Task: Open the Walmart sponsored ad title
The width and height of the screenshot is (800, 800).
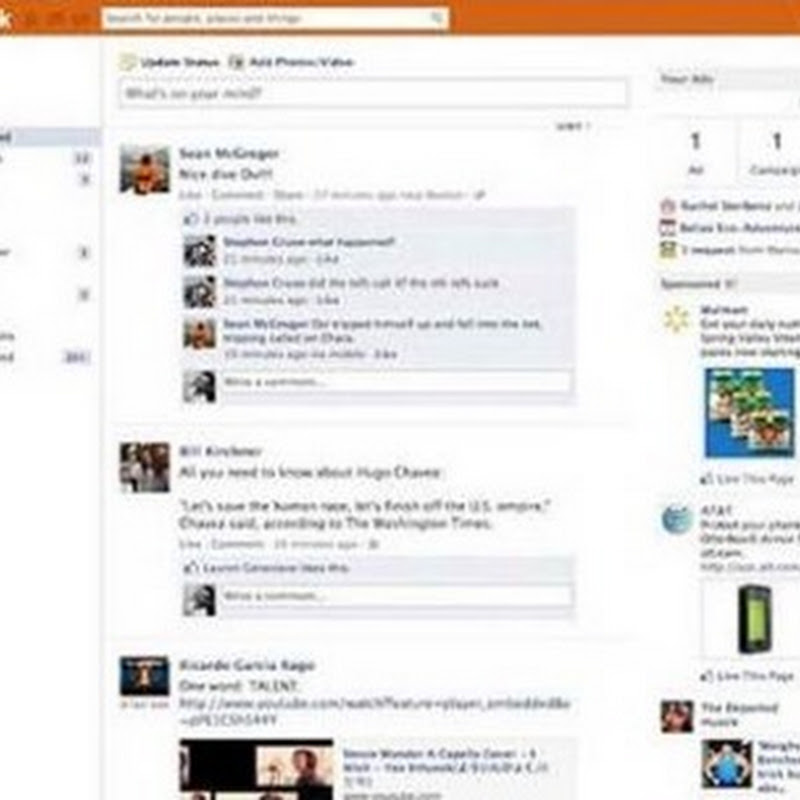Action: tap(723, 310)
